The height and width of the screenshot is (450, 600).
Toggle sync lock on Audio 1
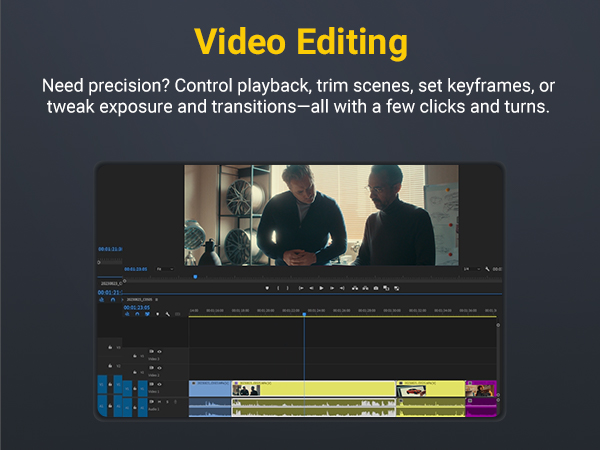(x=152, y=401)
